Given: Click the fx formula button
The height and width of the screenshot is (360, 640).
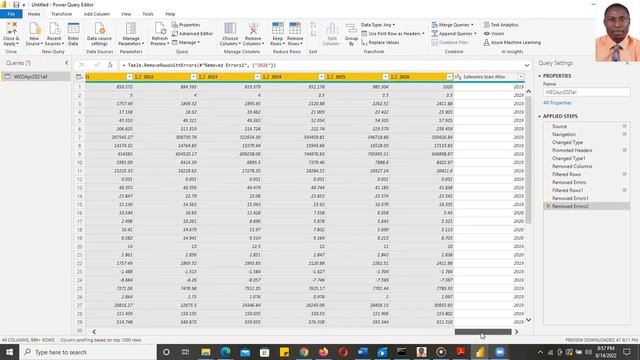Looking at the screenshot, I should click(x=110, y=65).
